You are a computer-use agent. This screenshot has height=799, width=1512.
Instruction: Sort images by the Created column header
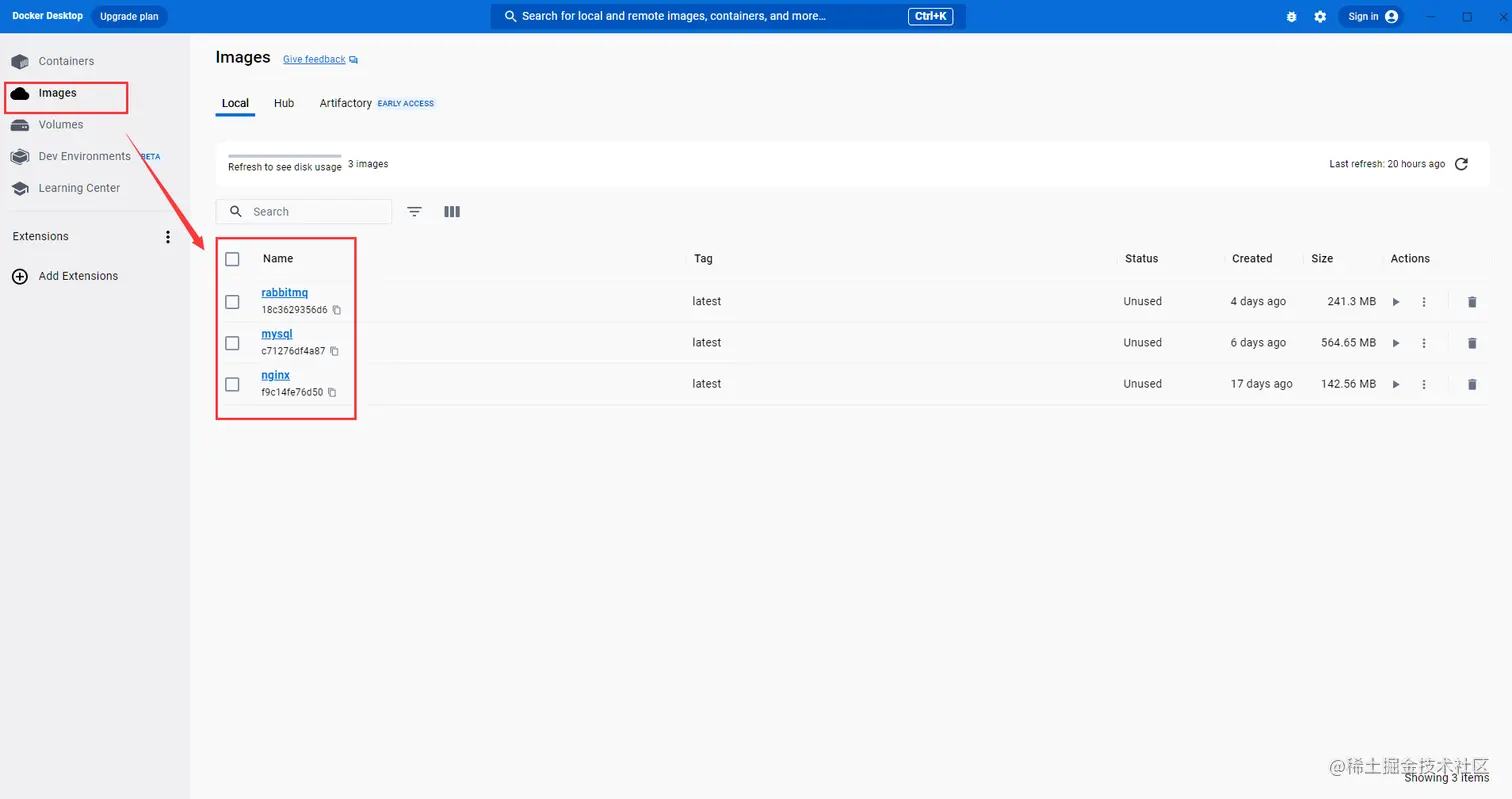(1252, 259)
